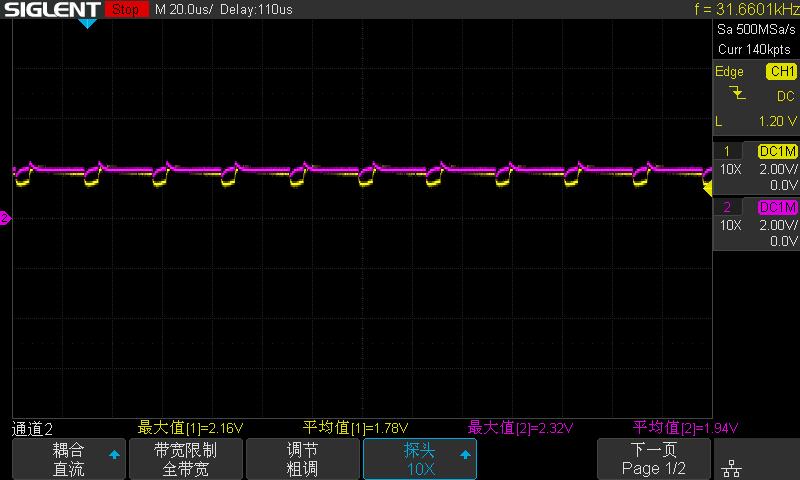Click the network LAN status icon

732,468
